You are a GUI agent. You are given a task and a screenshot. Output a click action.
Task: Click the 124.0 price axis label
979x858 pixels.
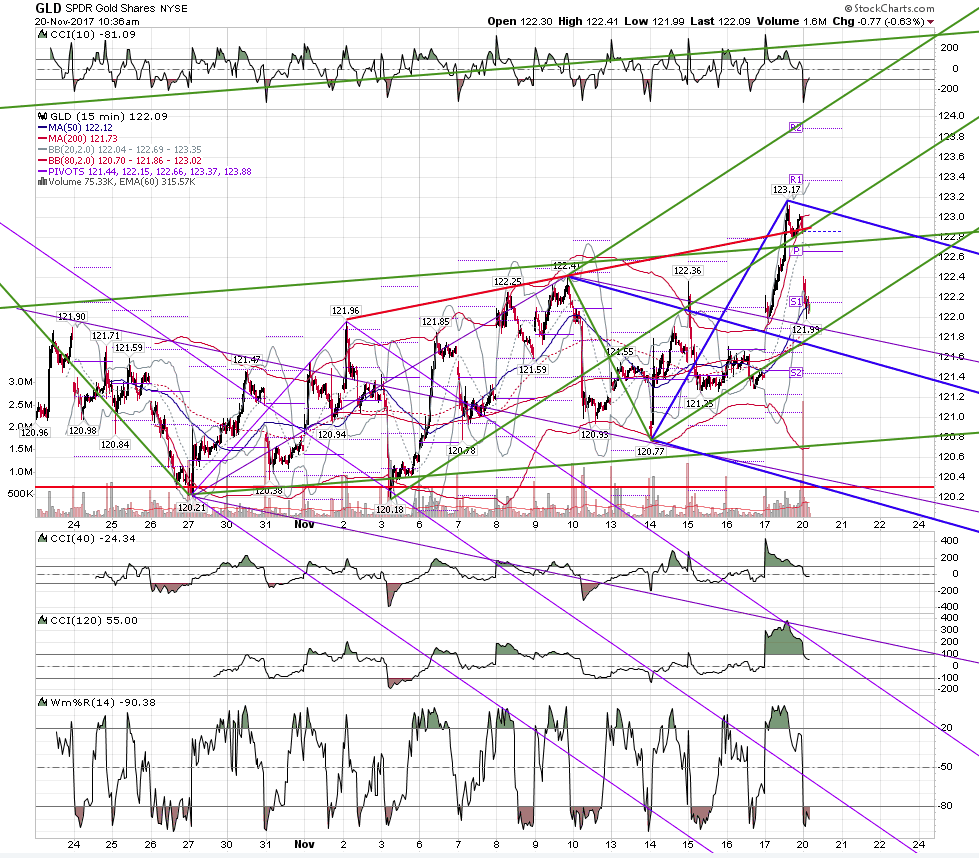pos(952,116)
